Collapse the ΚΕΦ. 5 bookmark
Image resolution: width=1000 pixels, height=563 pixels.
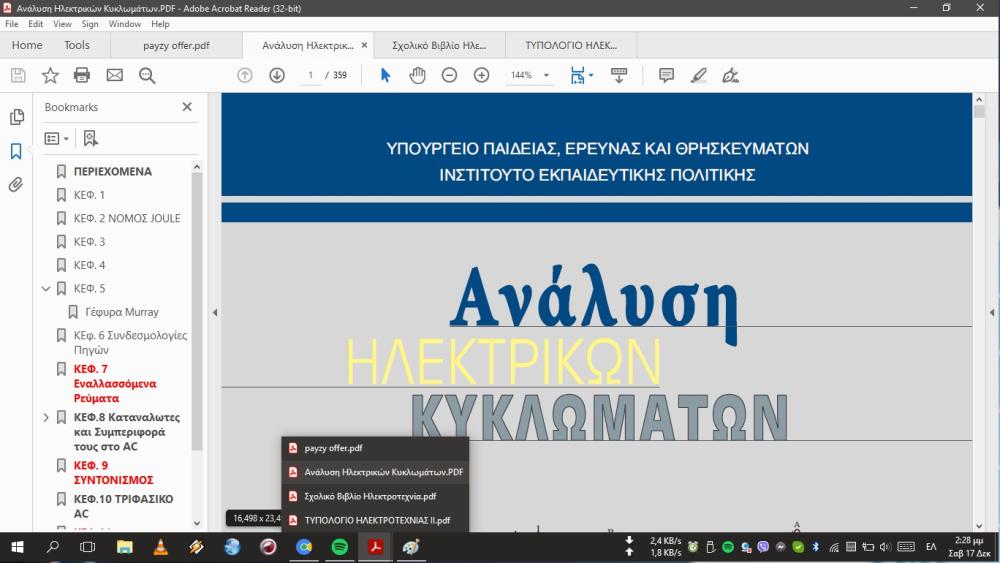(x=46, y=289)
